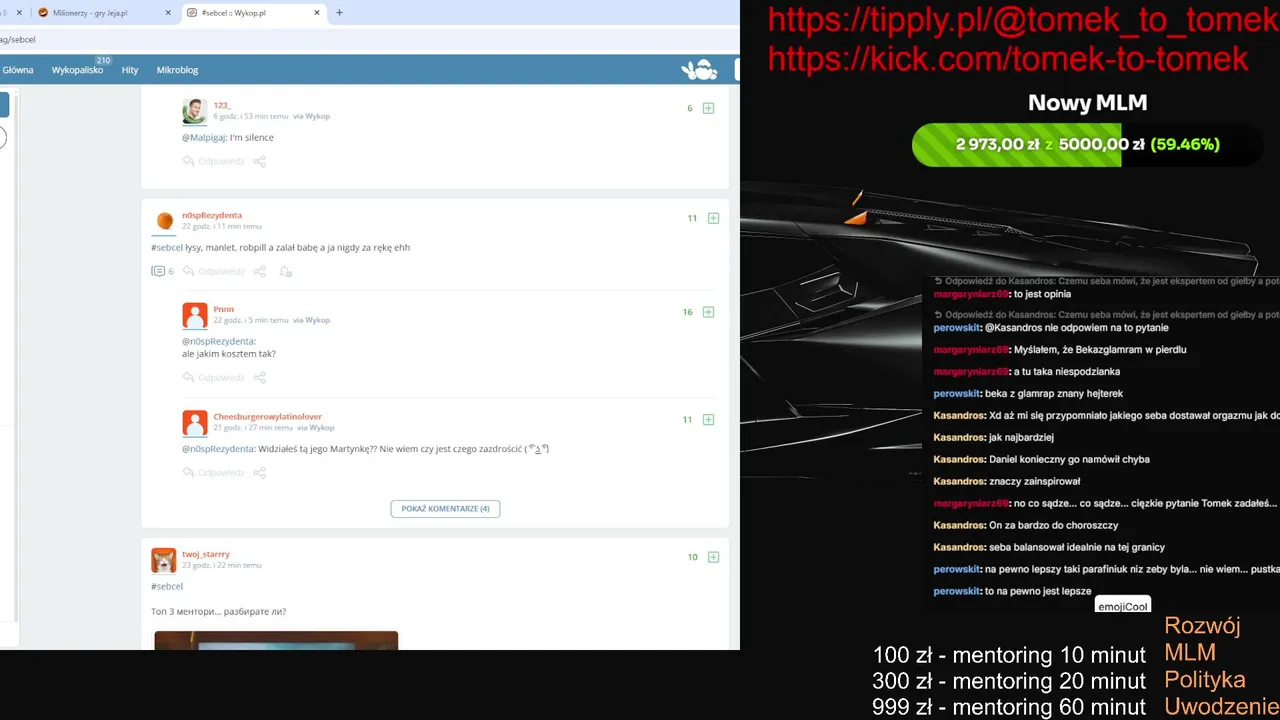Open 123_ username link

pos(222,105)
